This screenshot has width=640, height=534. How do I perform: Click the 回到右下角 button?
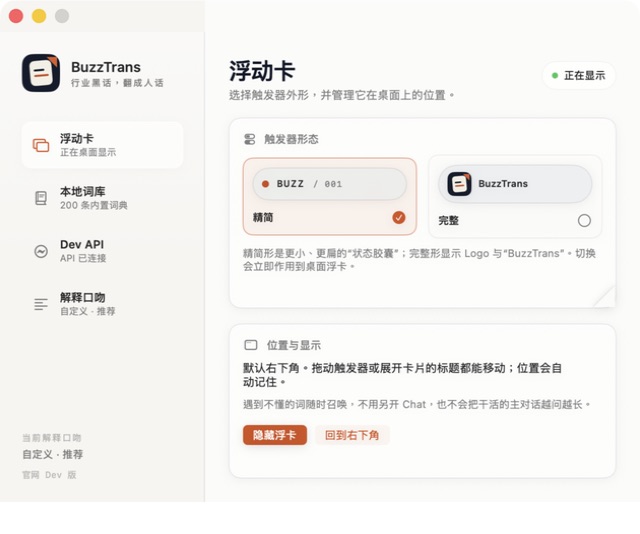[x=352, y=435]
